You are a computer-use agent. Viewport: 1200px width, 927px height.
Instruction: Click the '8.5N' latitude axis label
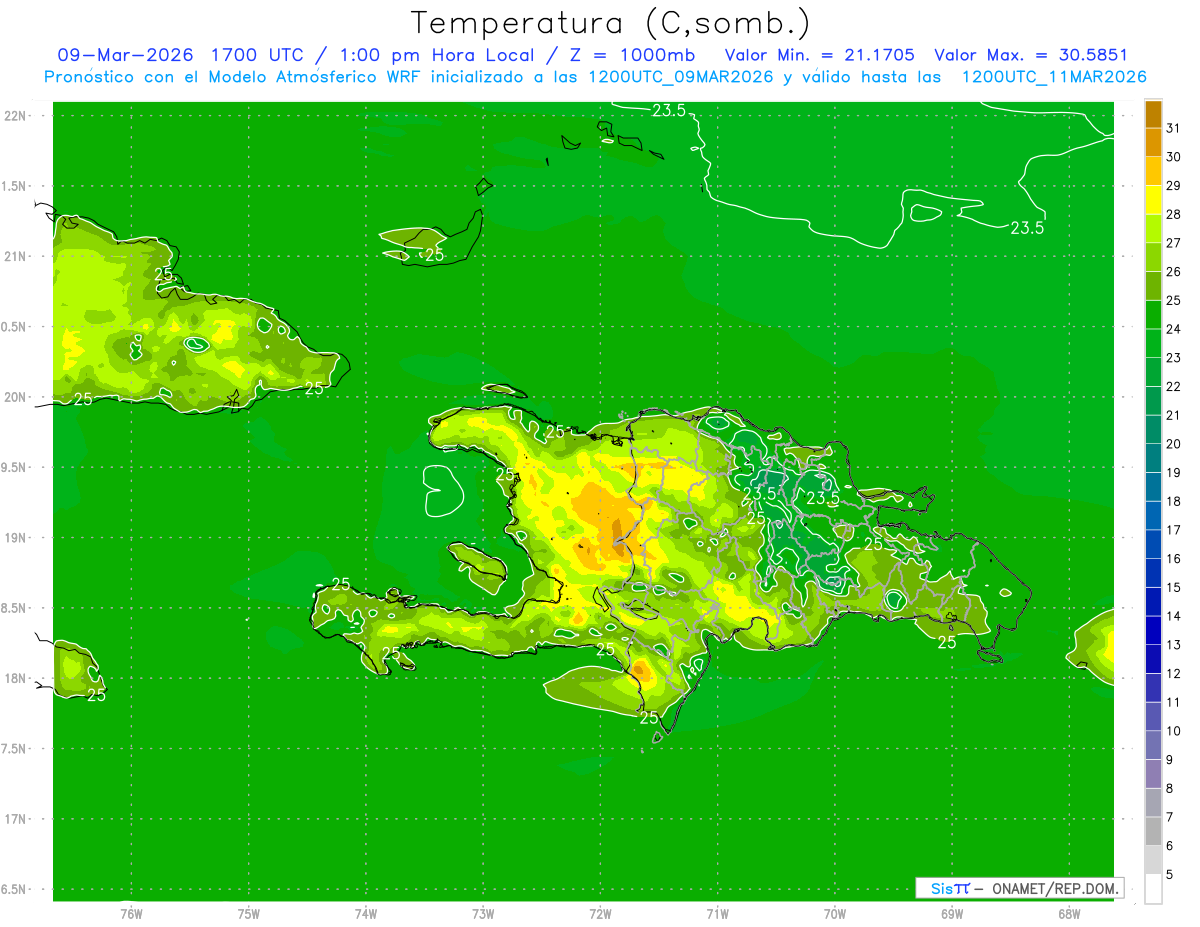coord(15,608)
